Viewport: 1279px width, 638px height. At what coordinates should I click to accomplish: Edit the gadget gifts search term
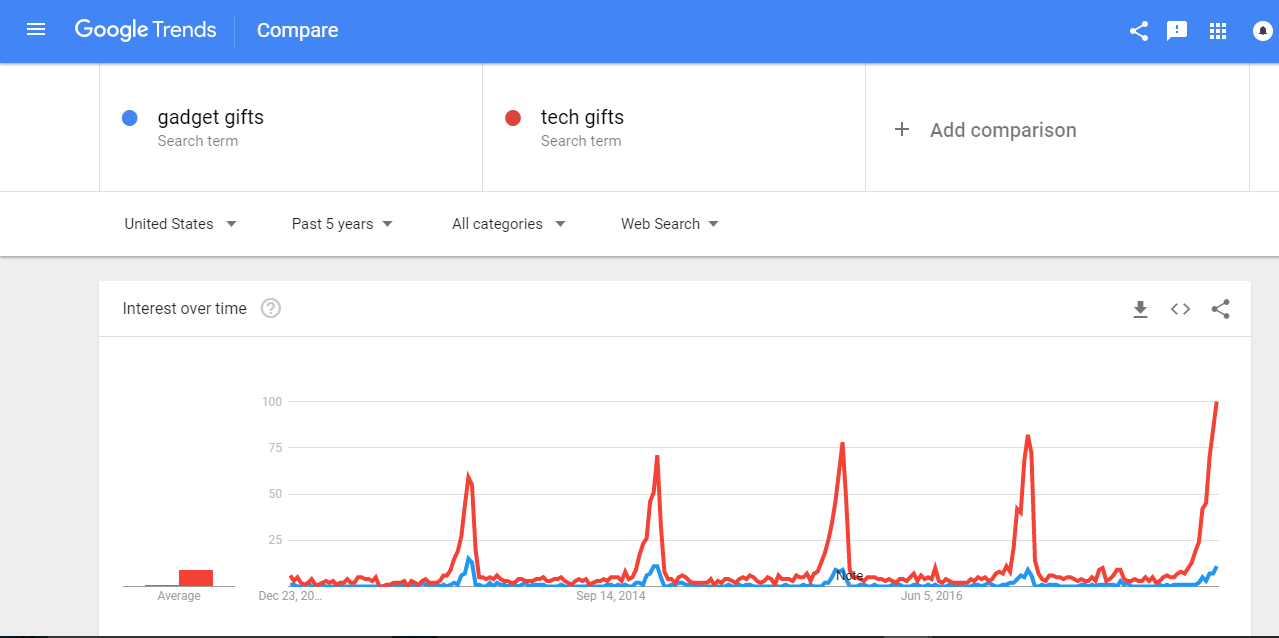coord(210,117)
